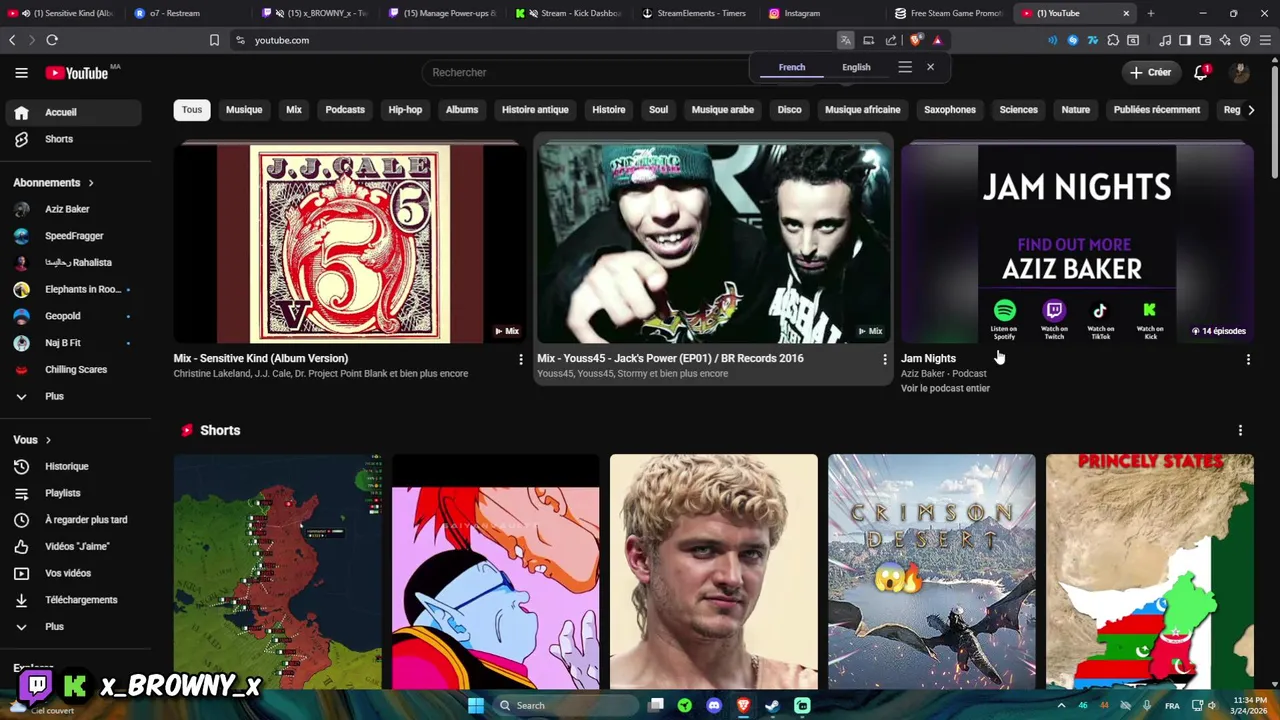Open Vidéos "J'aime" in sidebar
1280x720 pixels.
coord(72,546)
